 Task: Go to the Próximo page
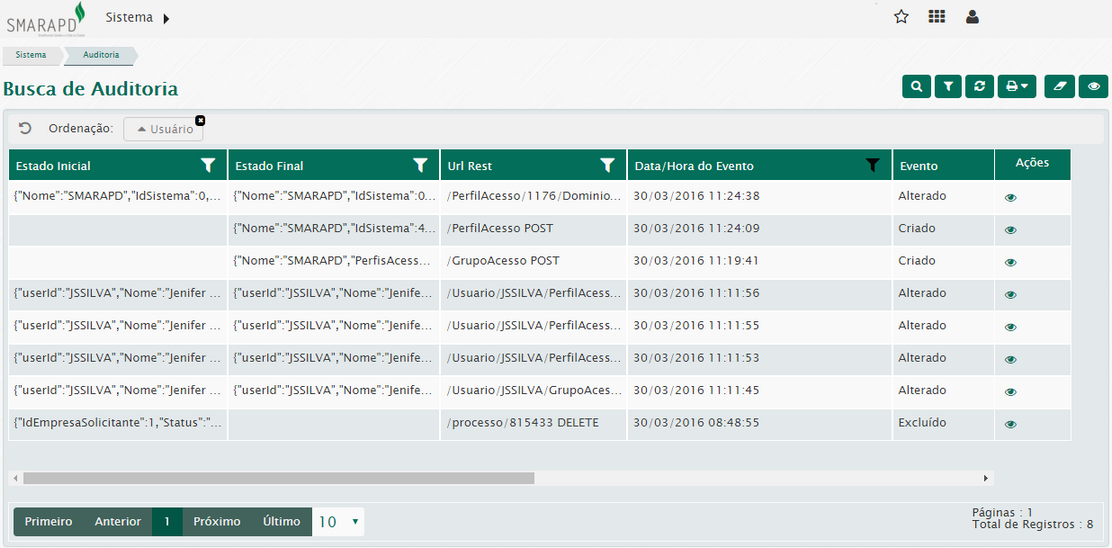217,522
